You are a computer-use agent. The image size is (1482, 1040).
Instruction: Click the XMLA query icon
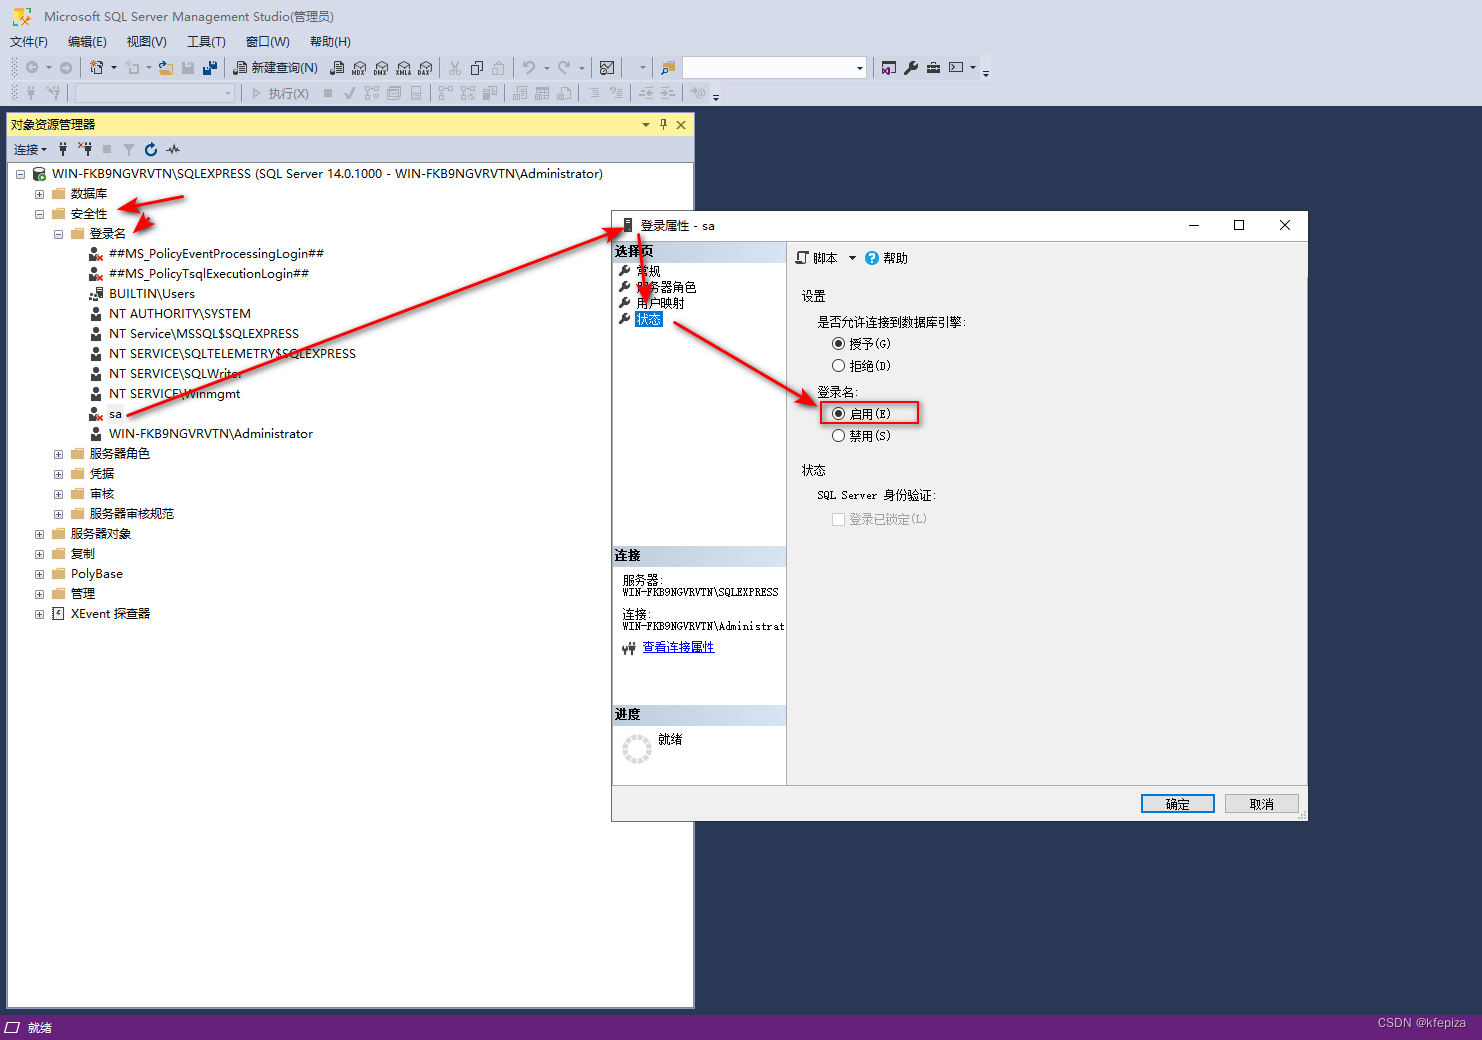pos(403,68)
